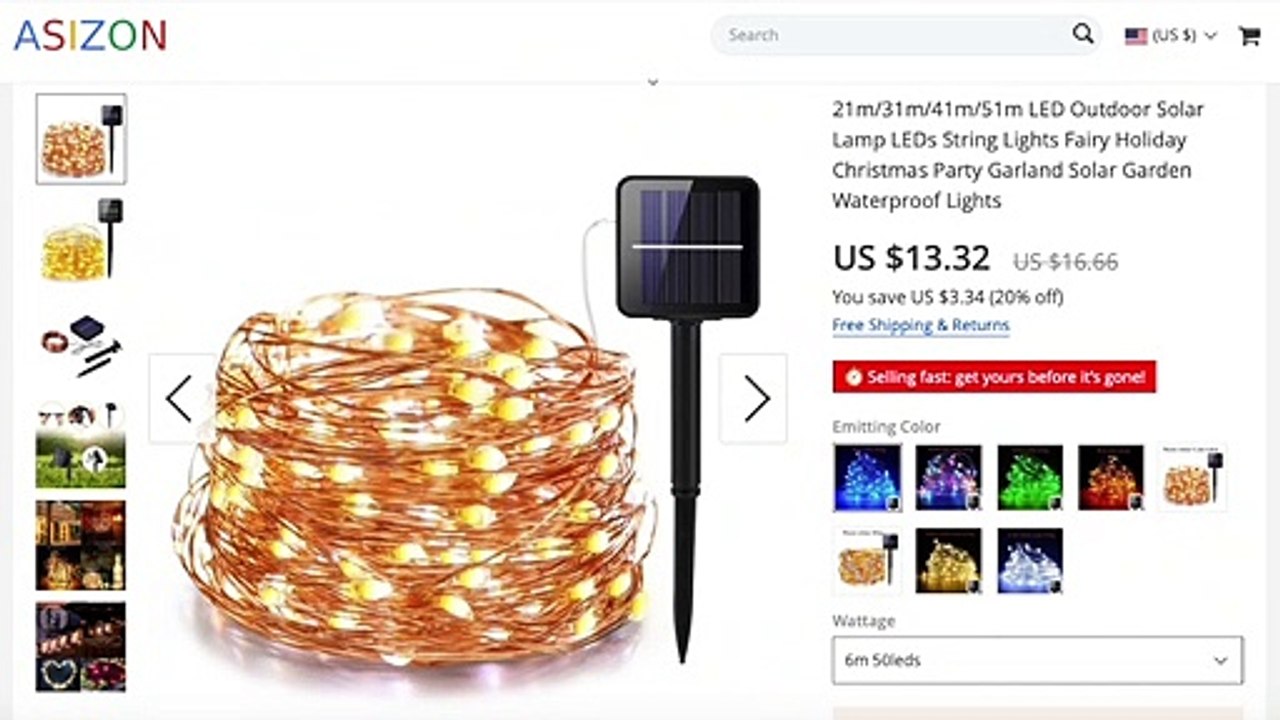1280x720 pixels.
Task: Open the shopping cart icon
Action: point(1249,36)
